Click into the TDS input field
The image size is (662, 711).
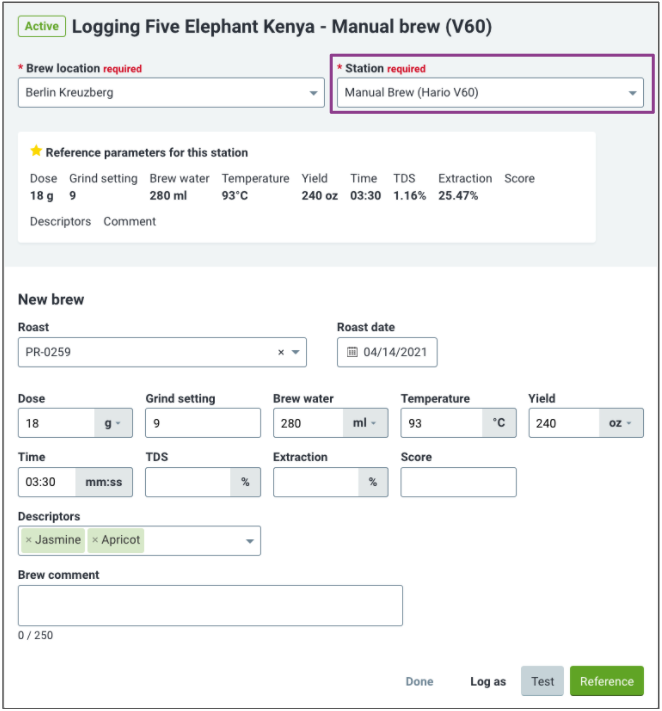click(x=188, y=482)
